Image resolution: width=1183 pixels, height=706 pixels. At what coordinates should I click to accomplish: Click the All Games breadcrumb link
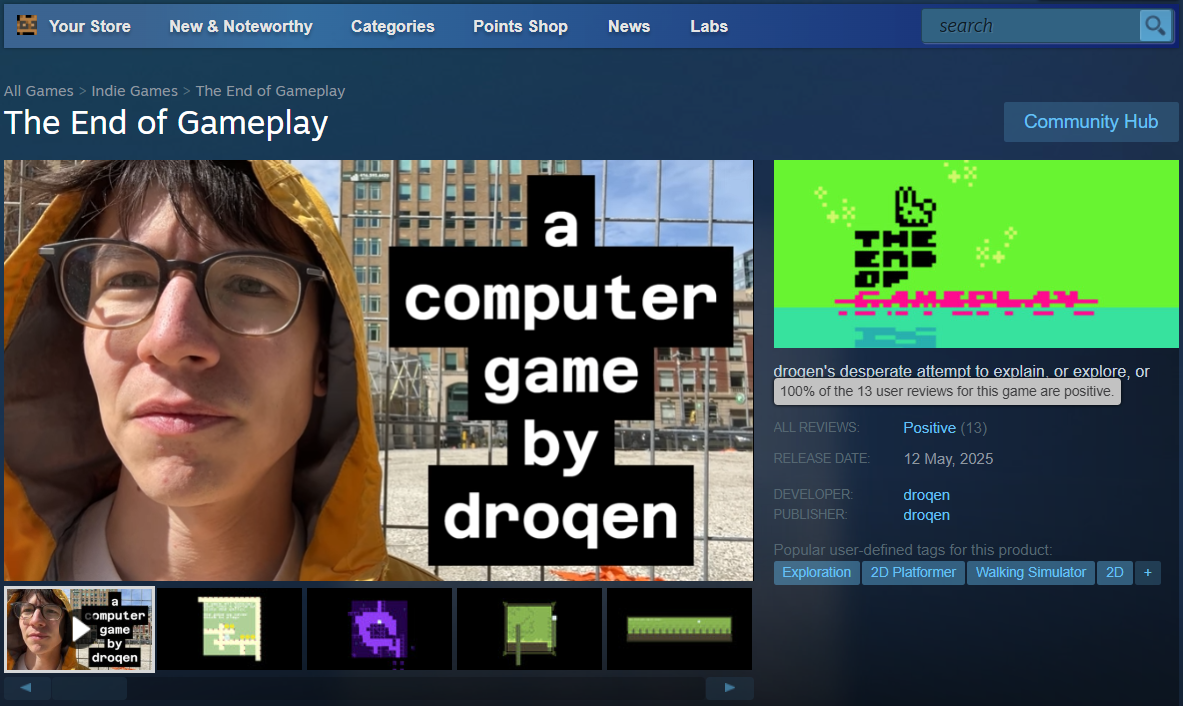click(x=38, y=91)
